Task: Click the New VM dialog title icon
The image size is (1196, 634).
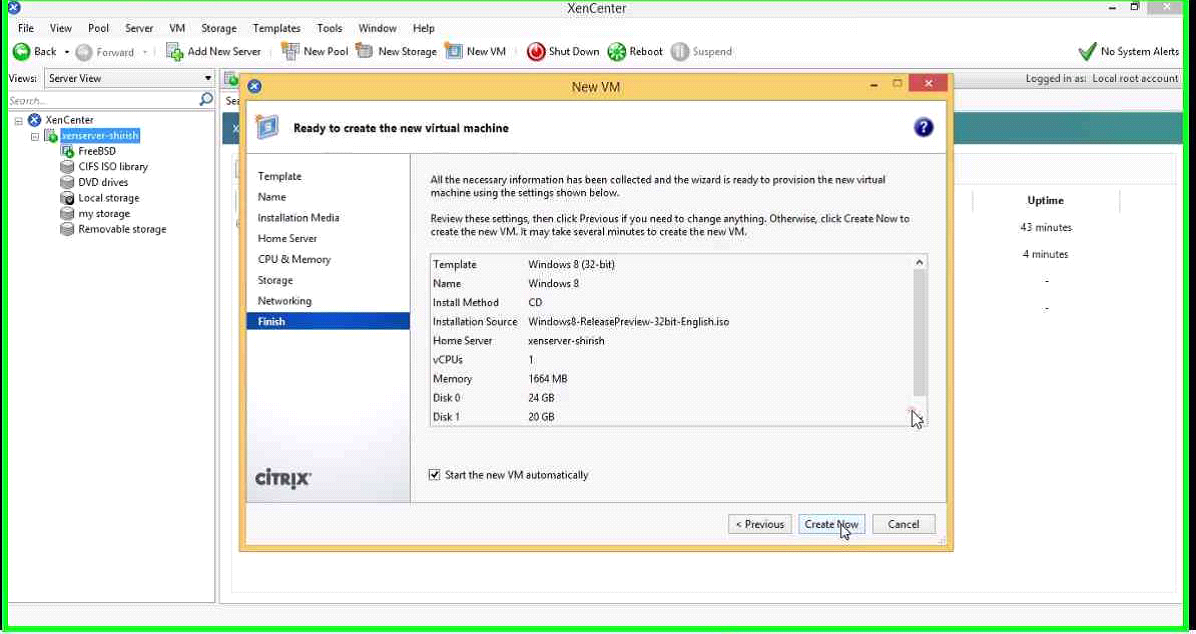Action: 255,86
